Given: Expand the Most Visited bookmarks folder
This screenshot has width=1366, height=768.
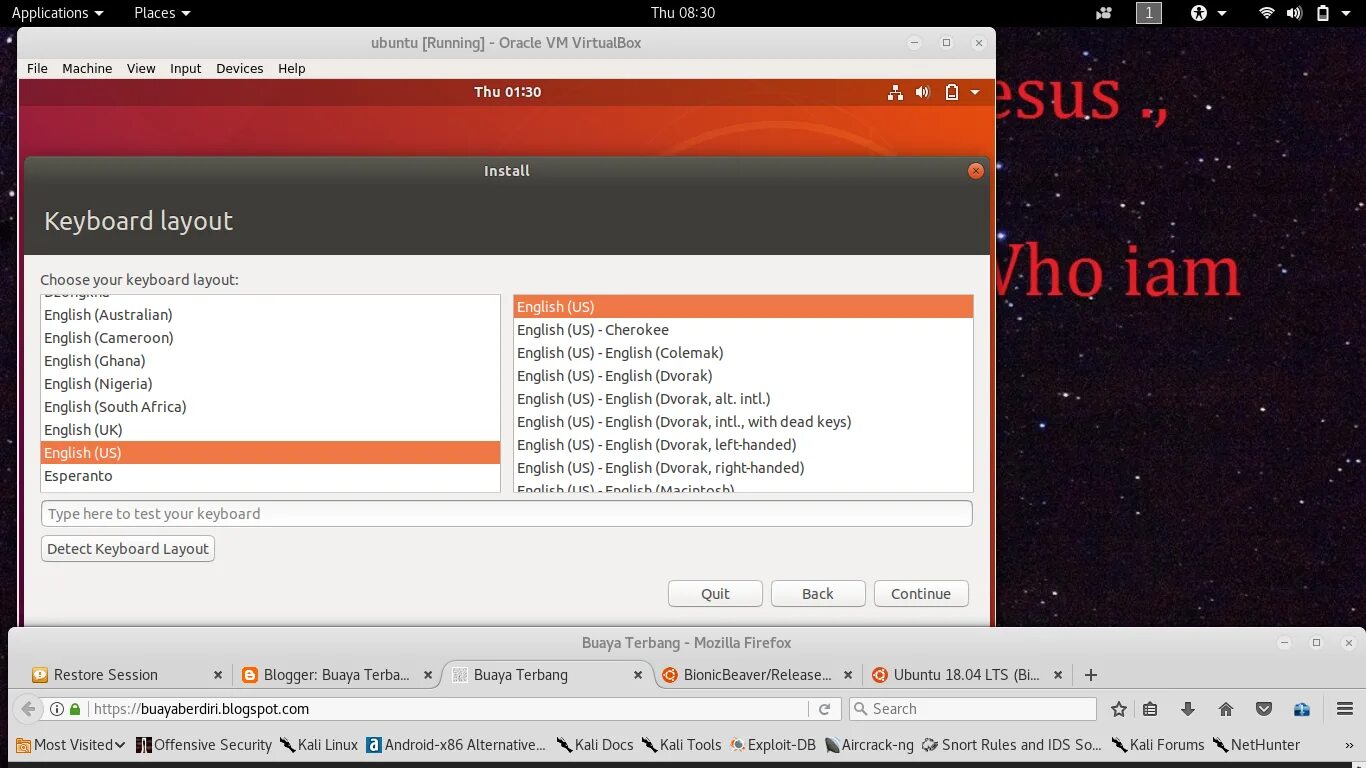Looking at the screenshot, I should click(71, 745).
